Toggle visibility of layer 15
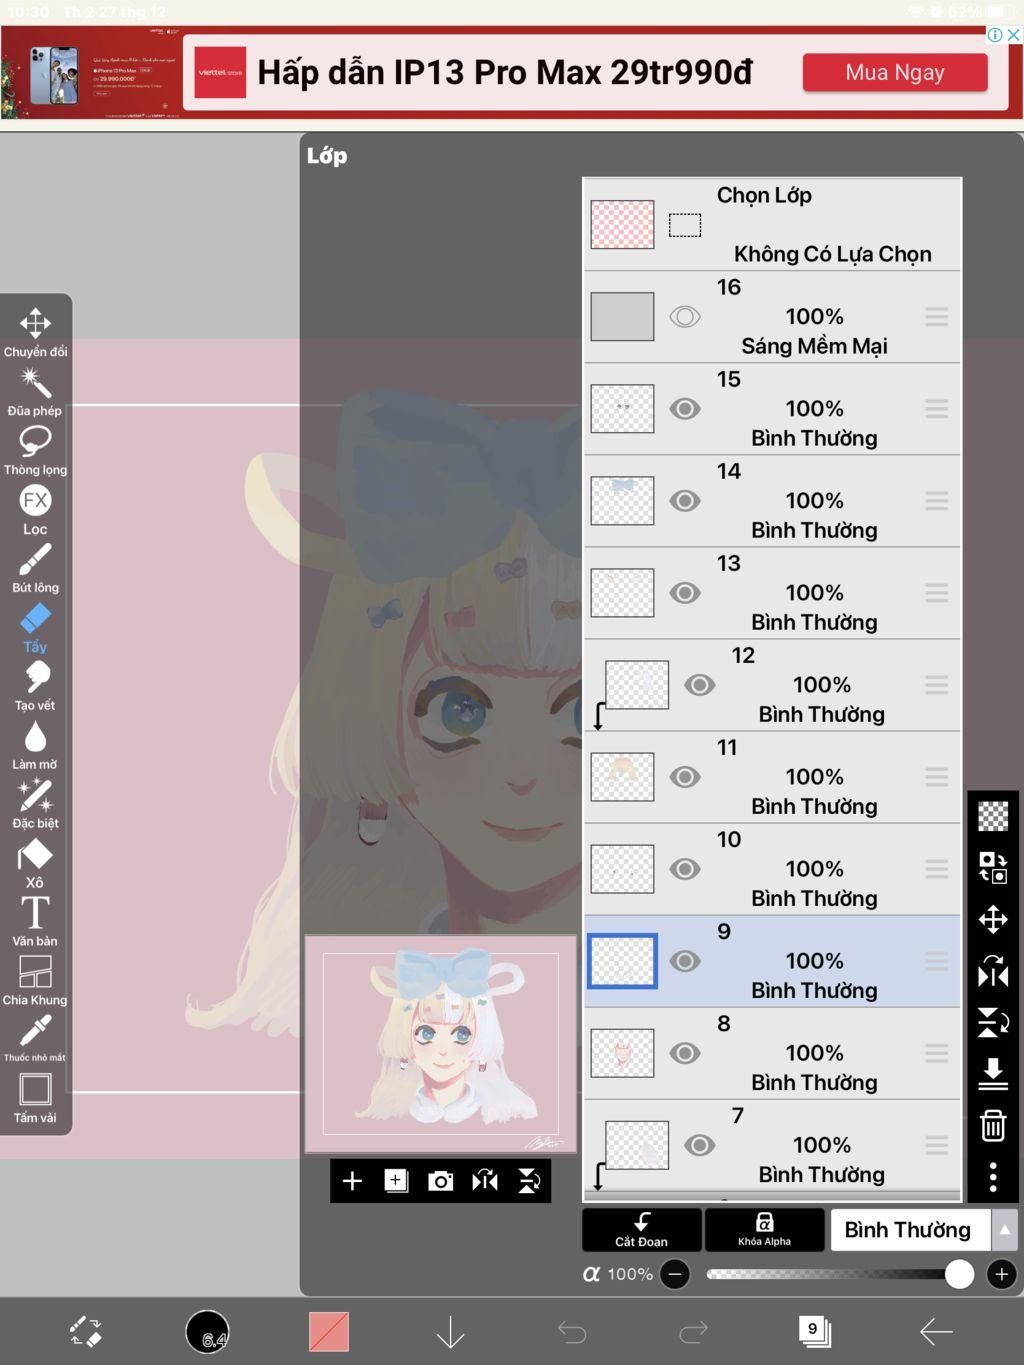The width and height of the screenshot is (1024, 1365). click(685, 409)
